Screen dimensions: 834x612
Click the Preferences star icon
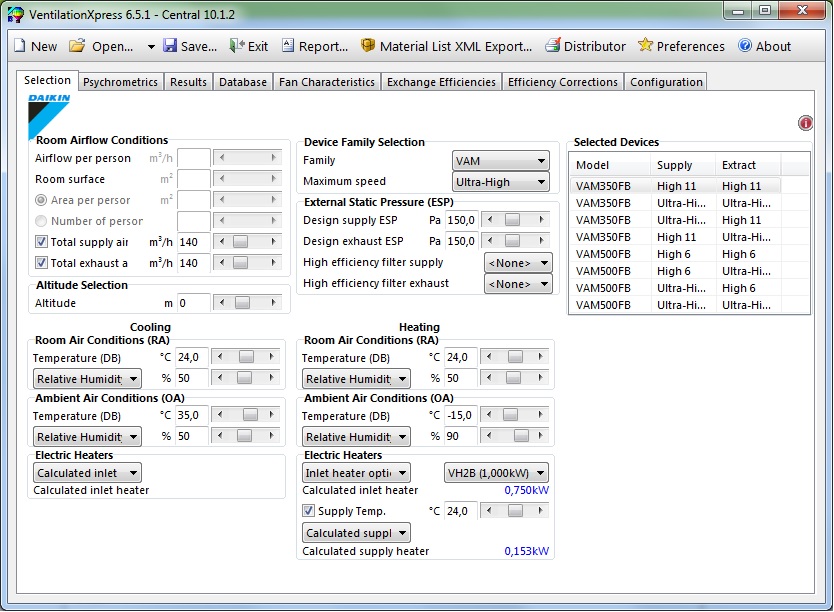[645, 45]
